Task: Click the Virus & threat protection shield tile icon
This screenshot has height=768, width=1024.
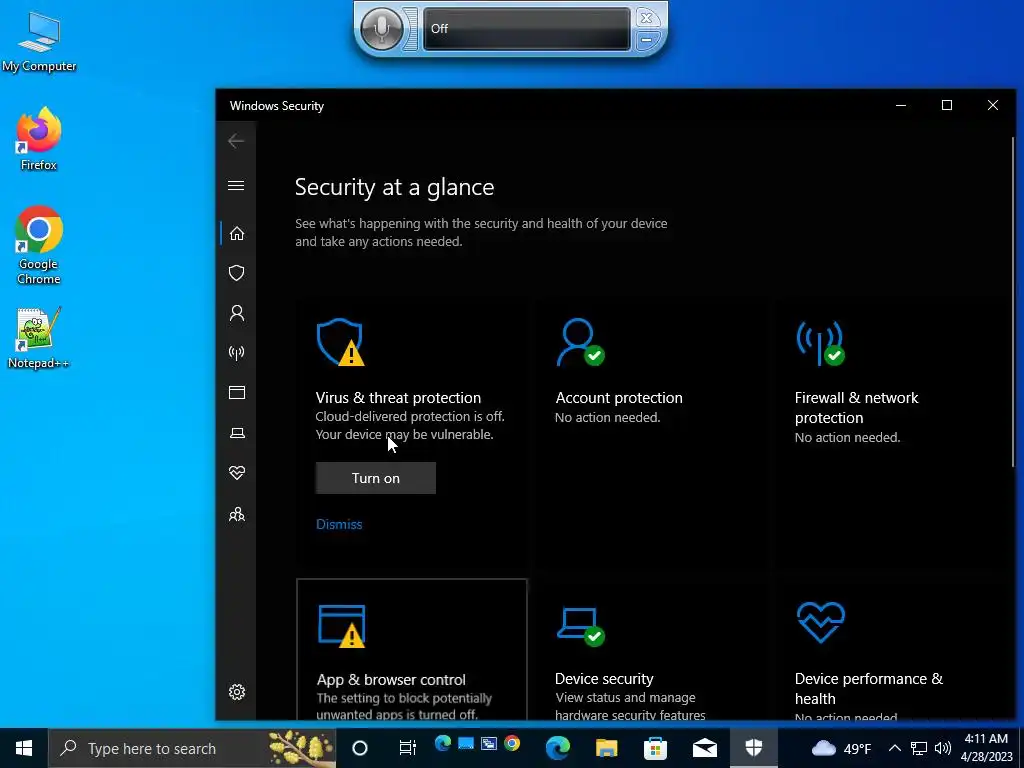Action: pos(340,342)
